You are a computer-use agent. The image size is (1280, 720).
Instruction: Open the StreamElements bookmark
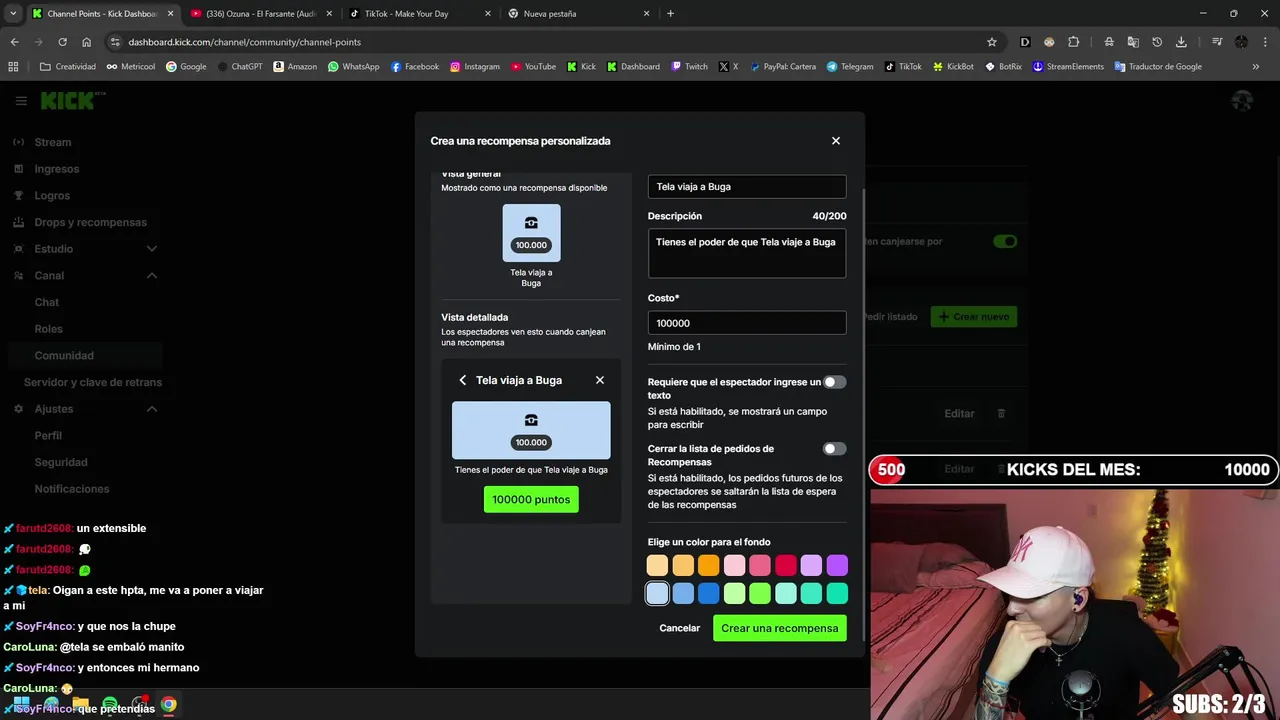coord(1068,67)
